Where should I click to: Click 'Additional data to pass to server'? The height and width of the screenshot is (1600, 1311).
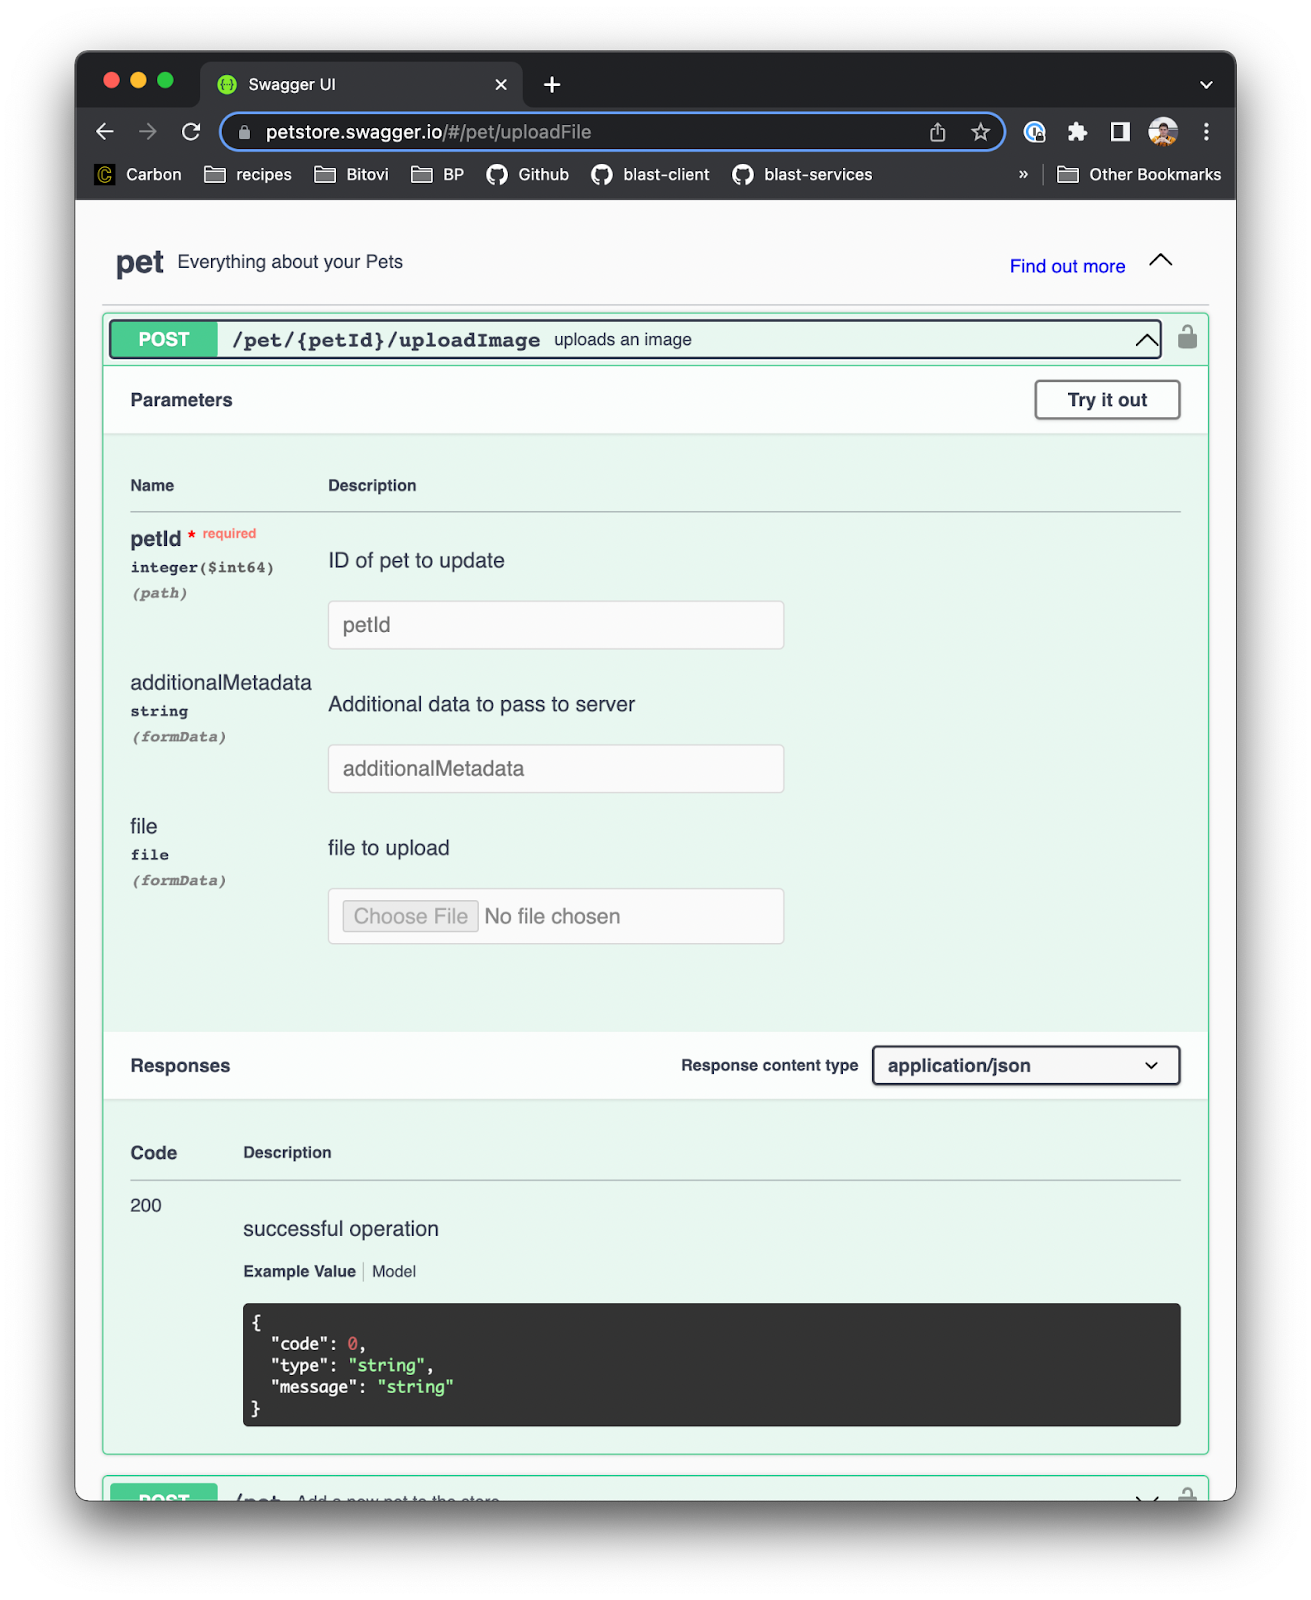481,705
